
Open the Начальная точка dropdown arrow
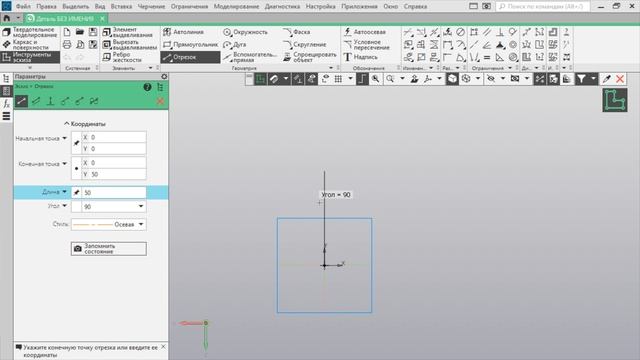click(x=64, y=138)
